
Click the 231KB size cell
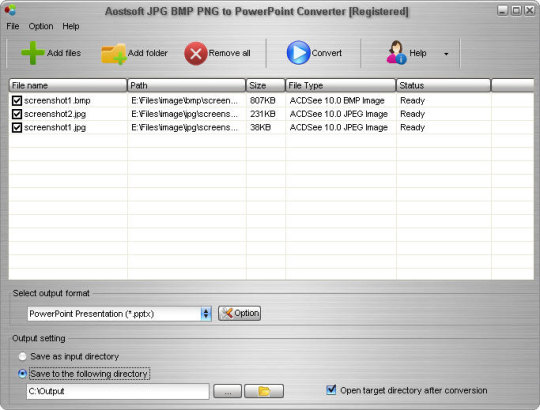[x=262, y=114]
